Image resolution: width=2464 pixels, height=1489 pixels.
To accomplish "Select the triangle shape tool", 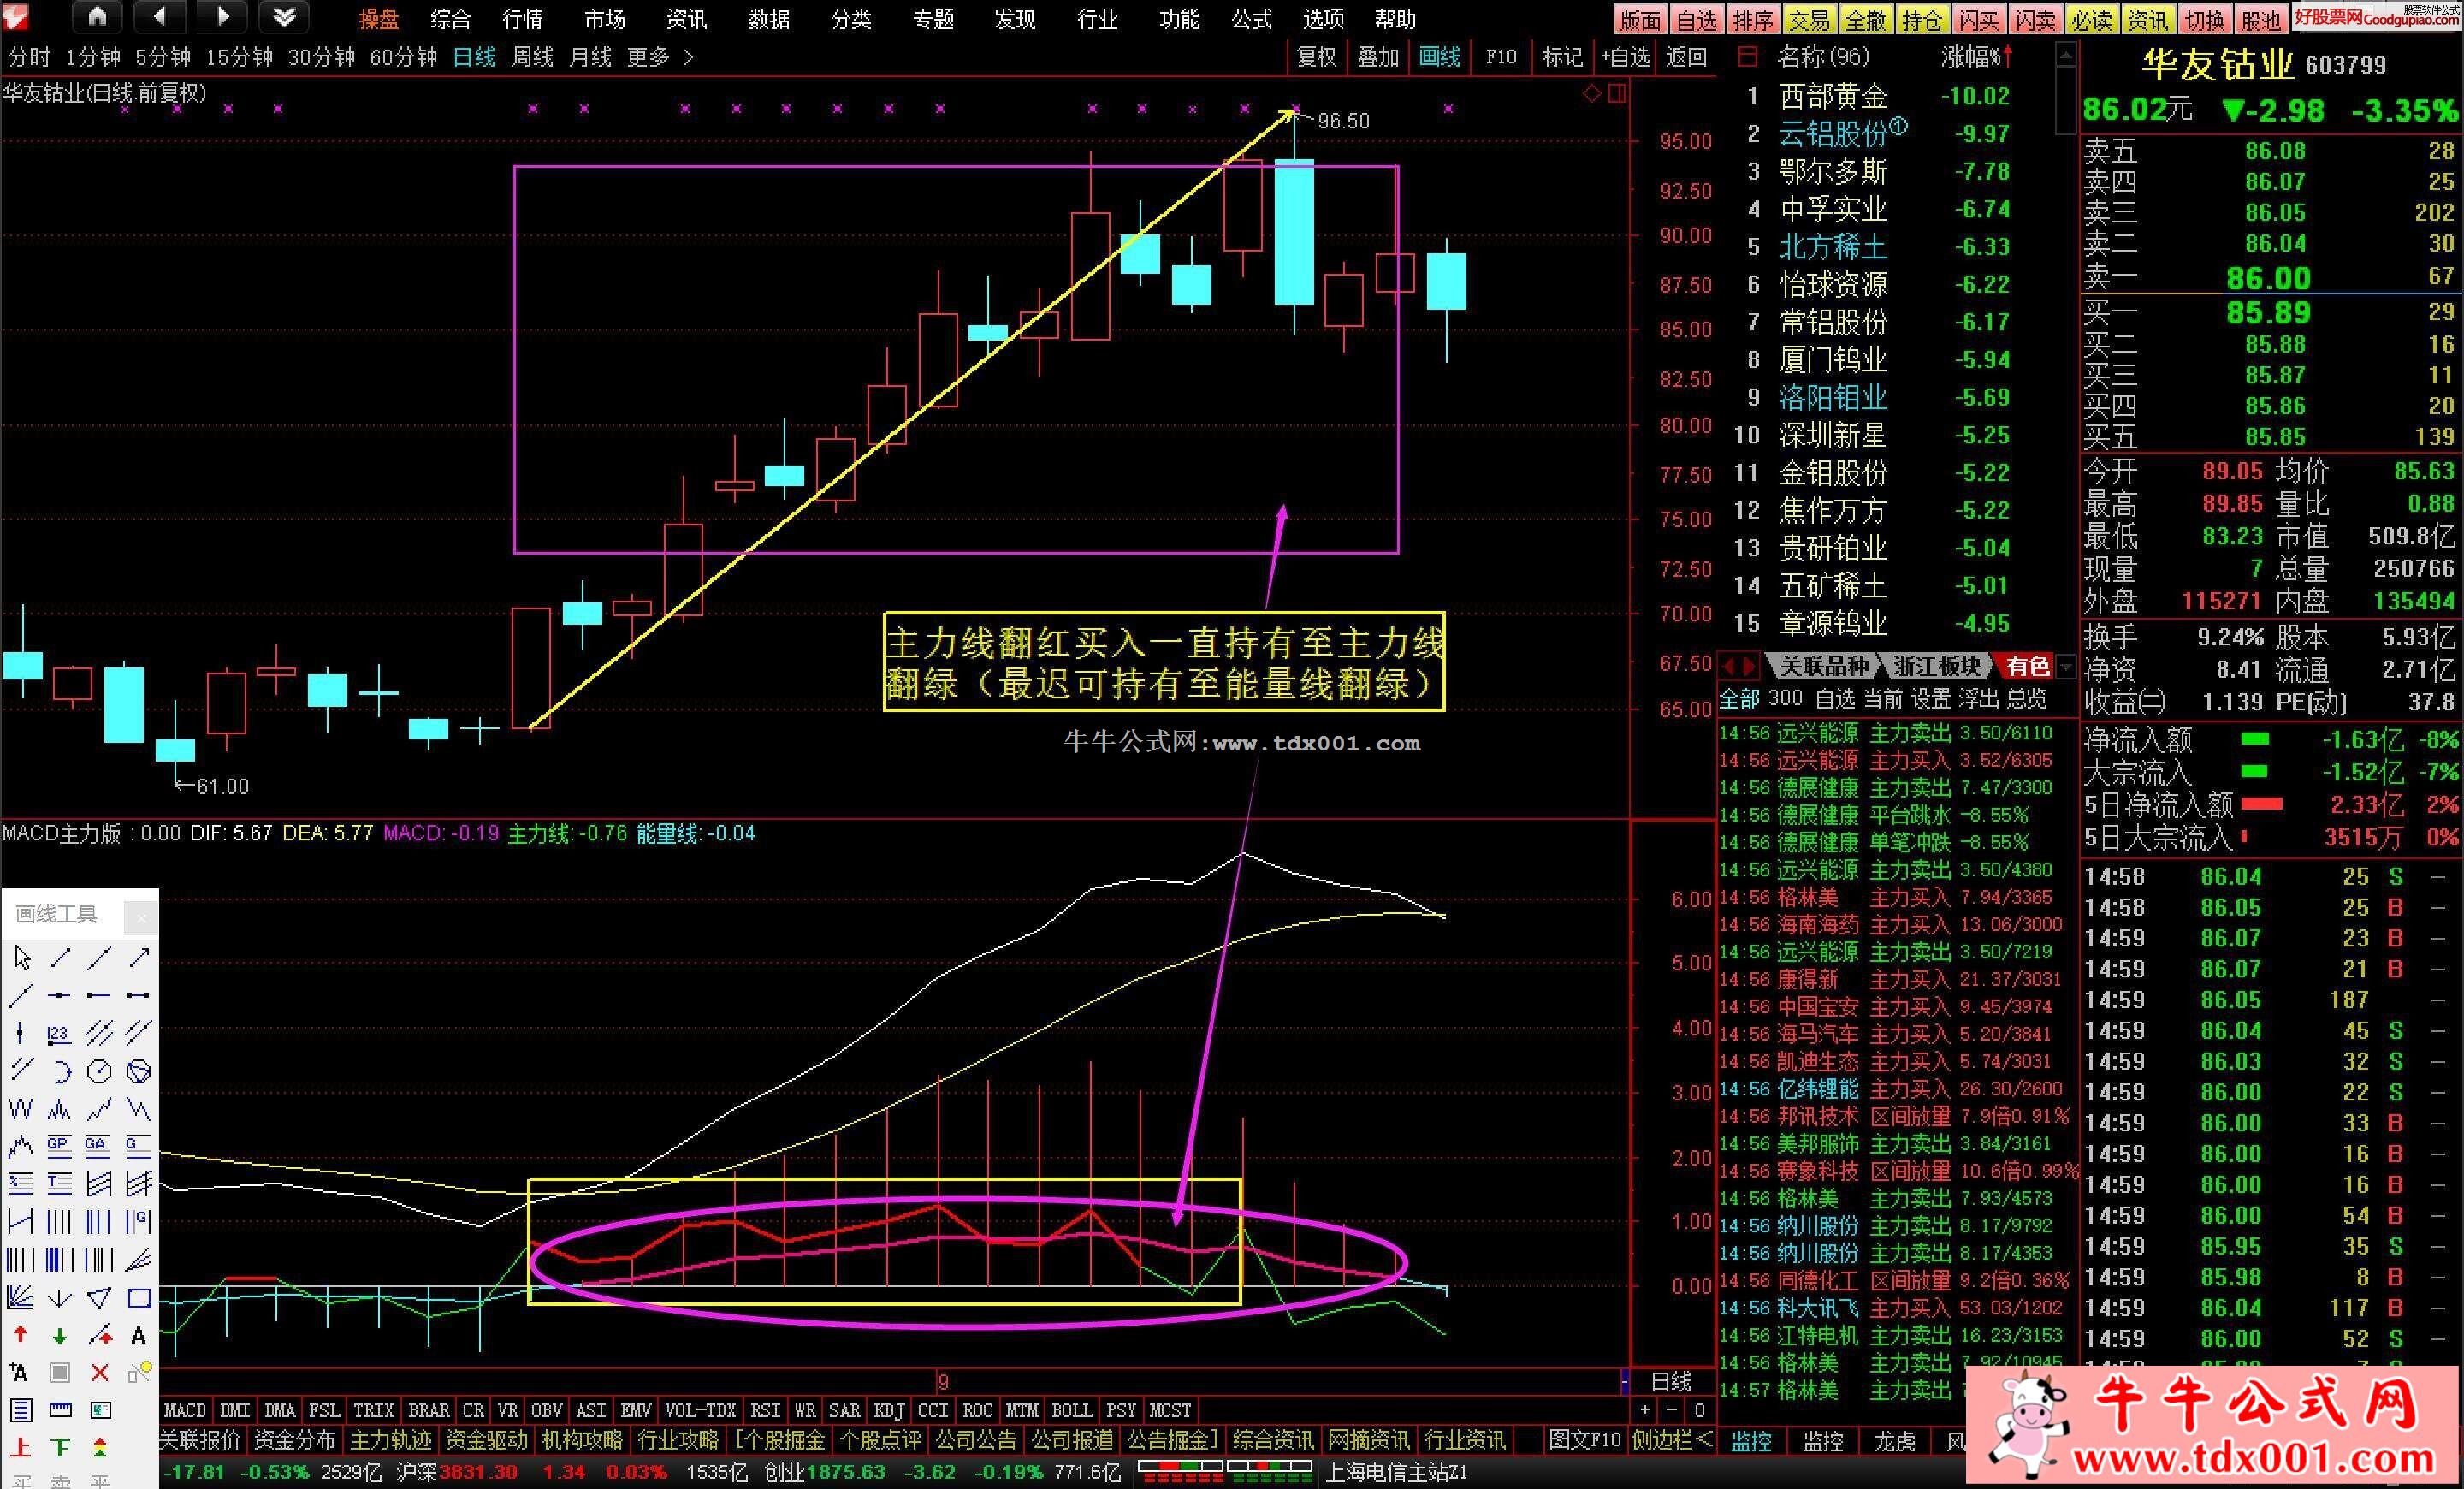I will coord(99,1298).
